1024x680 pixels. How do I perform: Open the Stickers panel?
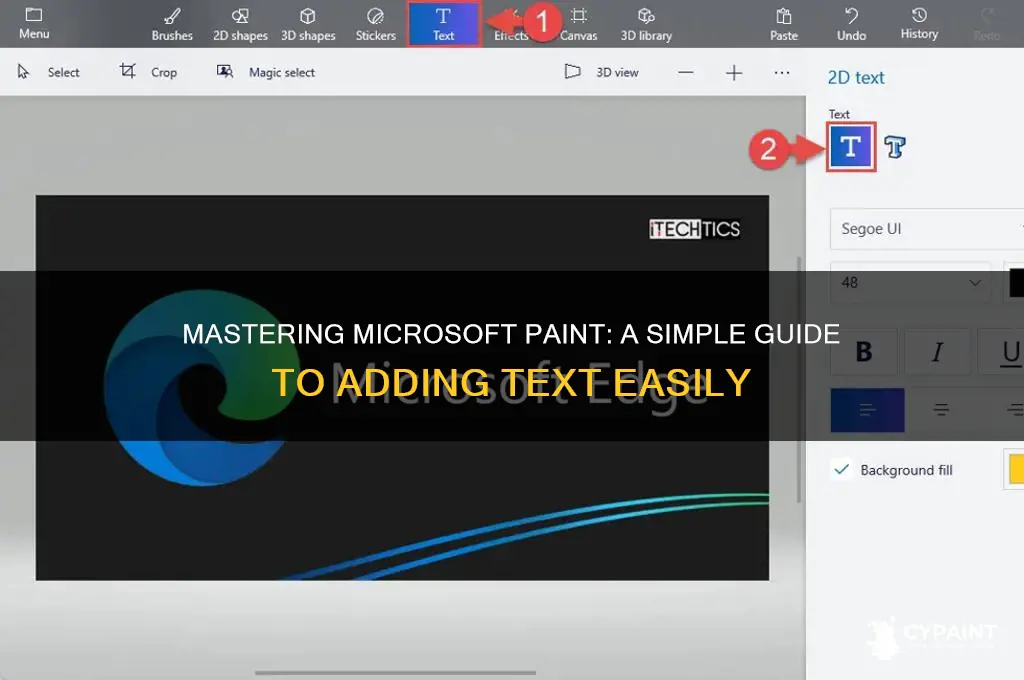(376, 24)
